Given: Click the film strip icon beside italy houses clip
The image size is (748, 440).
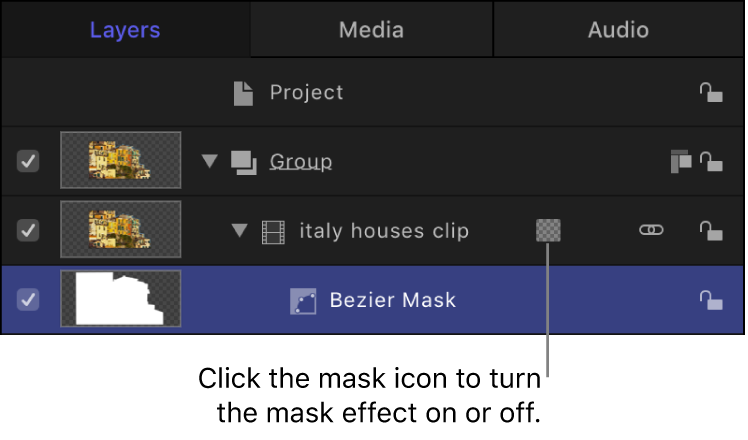Looking at the screenshot, I should coord(273,231).
